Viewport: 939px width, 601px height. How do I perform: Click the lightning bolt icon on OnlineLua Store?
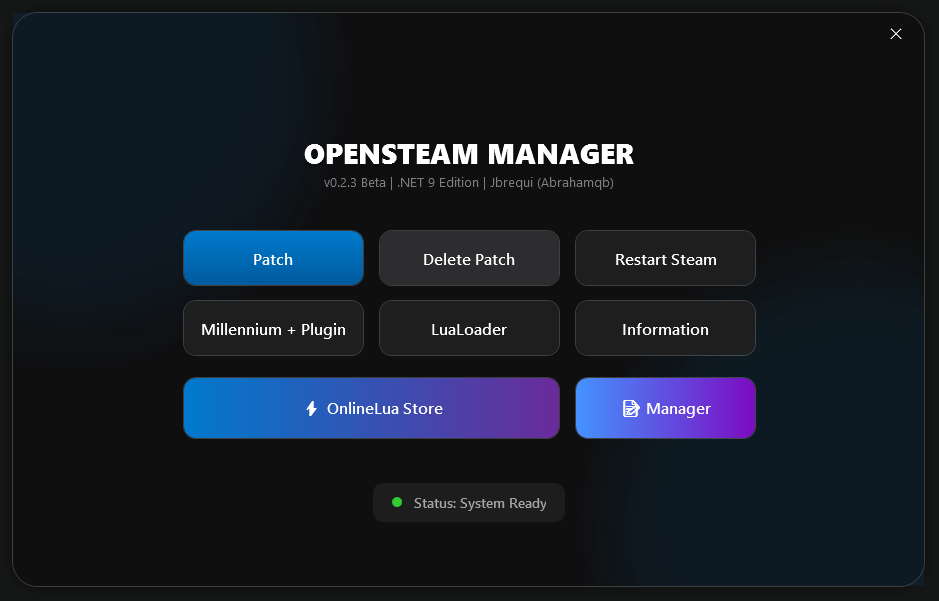pos(311,408)
